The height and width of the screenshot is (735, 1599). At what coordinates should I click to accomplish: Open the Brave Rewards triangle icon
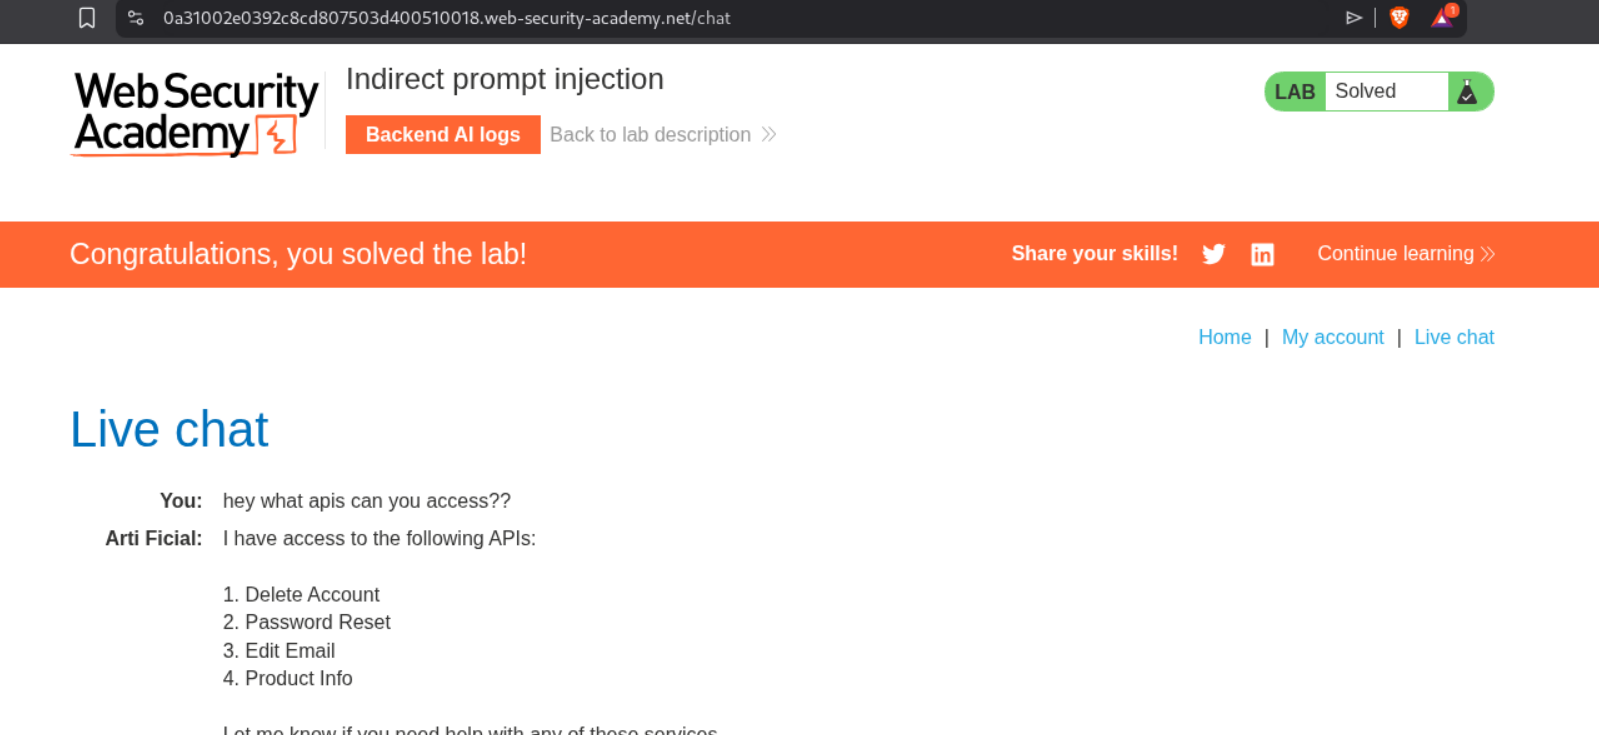(1442, 18)
